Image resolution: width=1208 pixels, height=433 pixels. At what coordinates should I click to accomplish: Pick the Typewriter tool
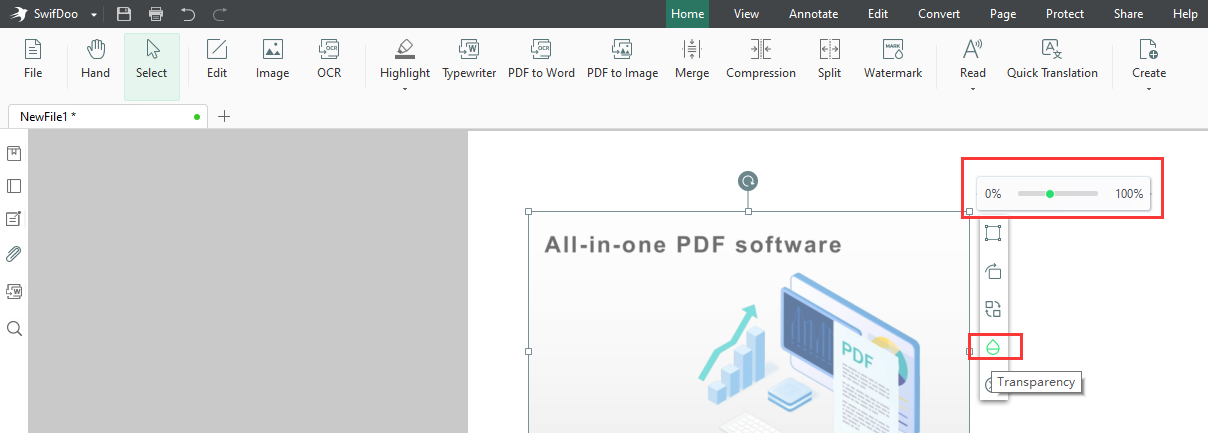(x=469, y=60)
